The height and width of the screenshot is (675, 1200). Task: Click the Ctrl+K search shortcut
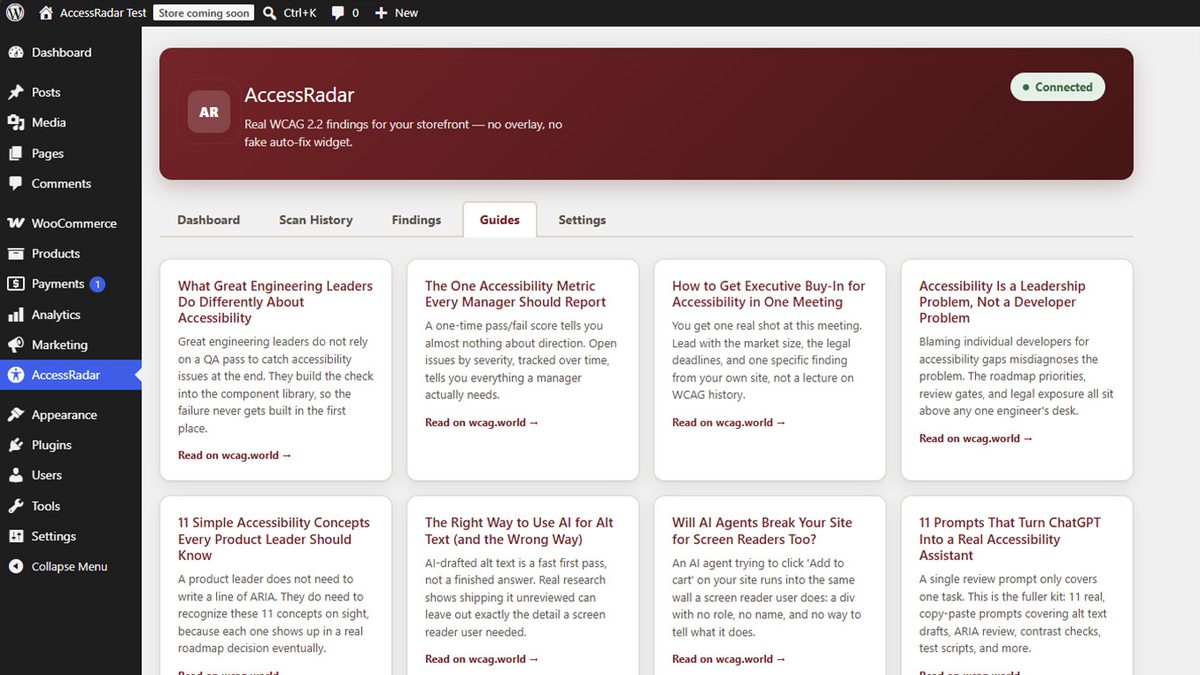[x=300, y=13]
